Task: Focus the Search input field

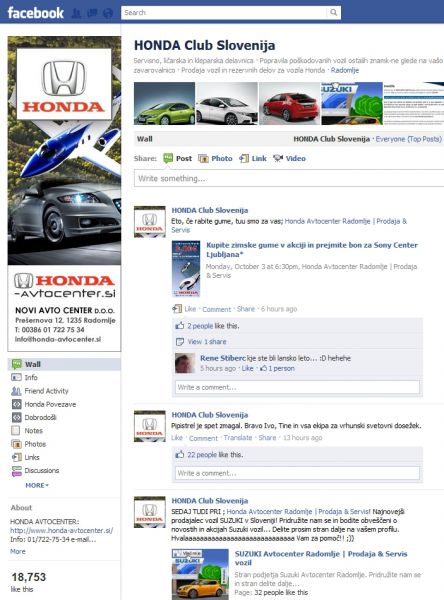Action: [224, 12]
